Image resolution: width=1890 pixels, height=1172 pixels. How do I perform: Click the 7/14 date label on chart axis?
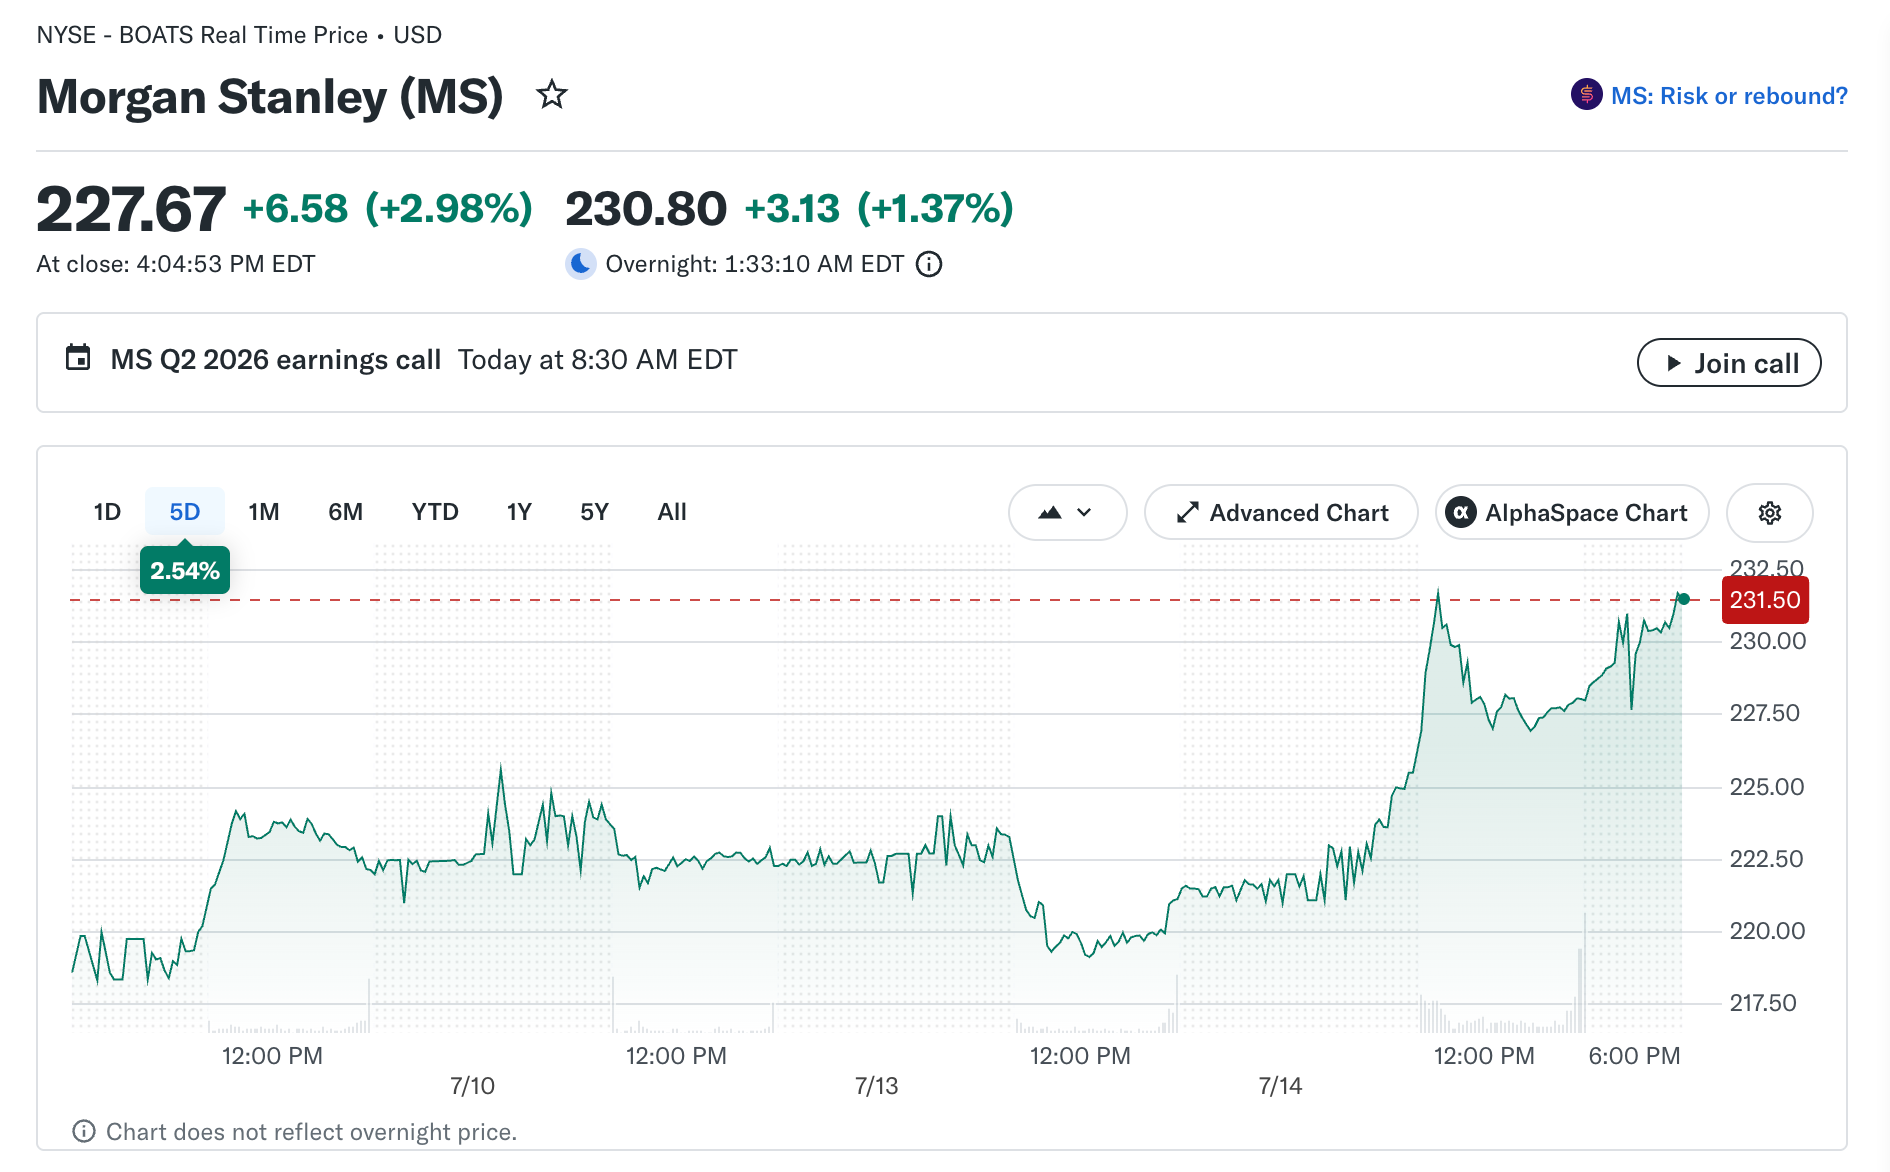(1280, 1086)
